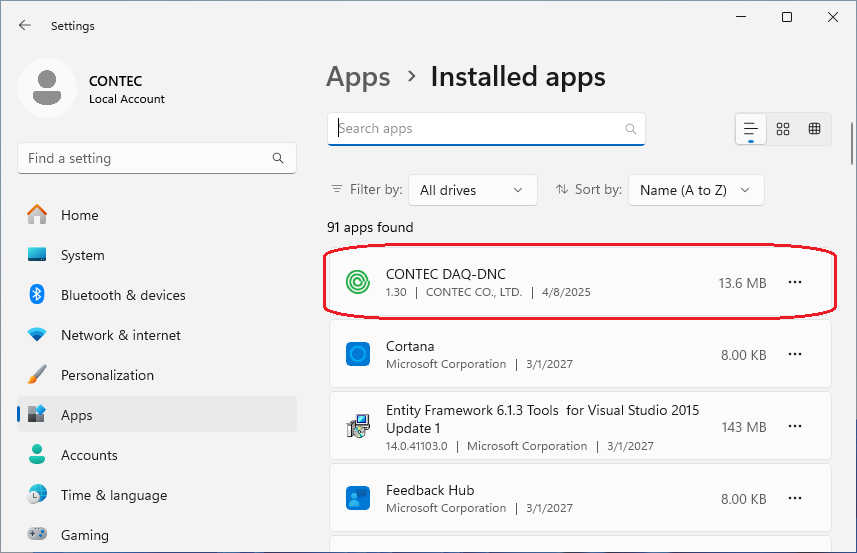Open Accounts settings
Viewport: 857px width, 553px height.
[x=157, y=455]
